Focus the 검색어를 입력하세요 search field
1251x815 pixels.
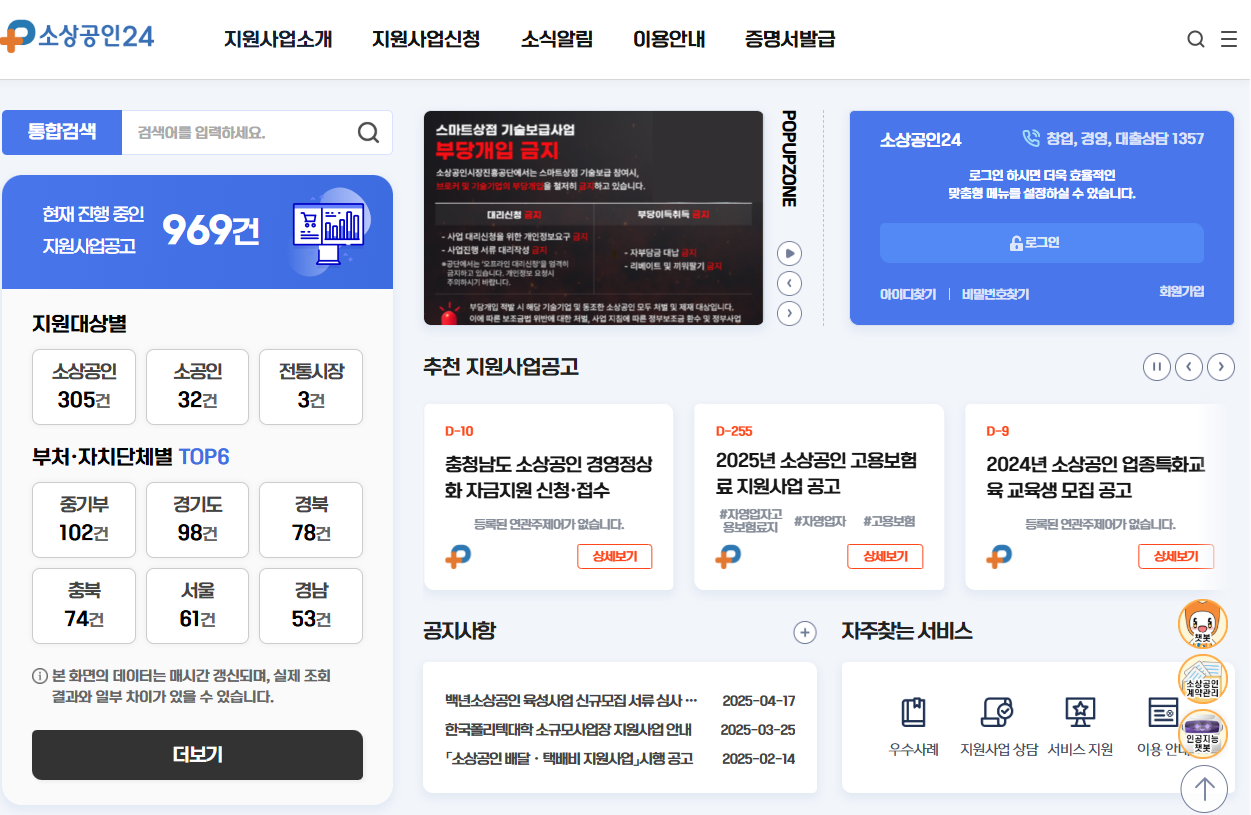point(240,133)
